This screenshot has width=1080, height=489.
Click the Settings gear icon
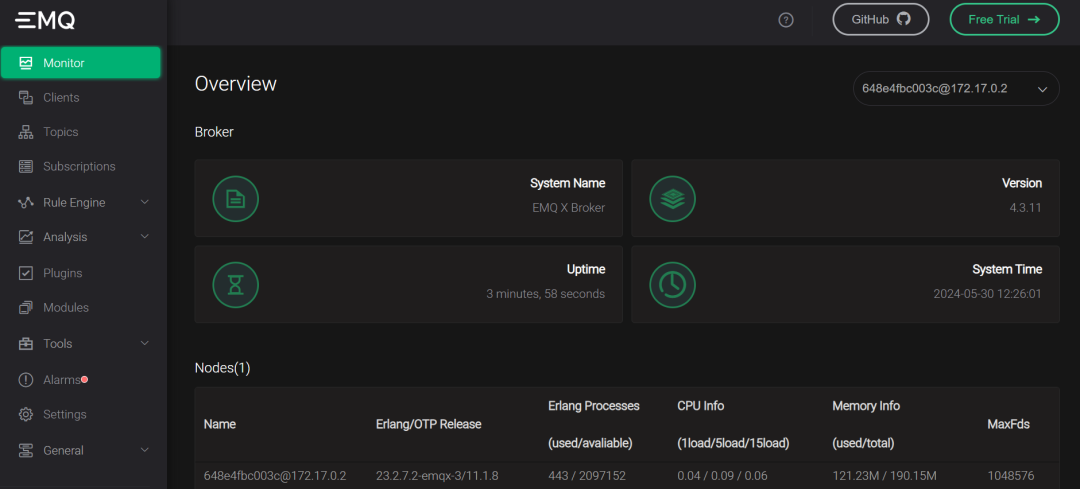26,415
